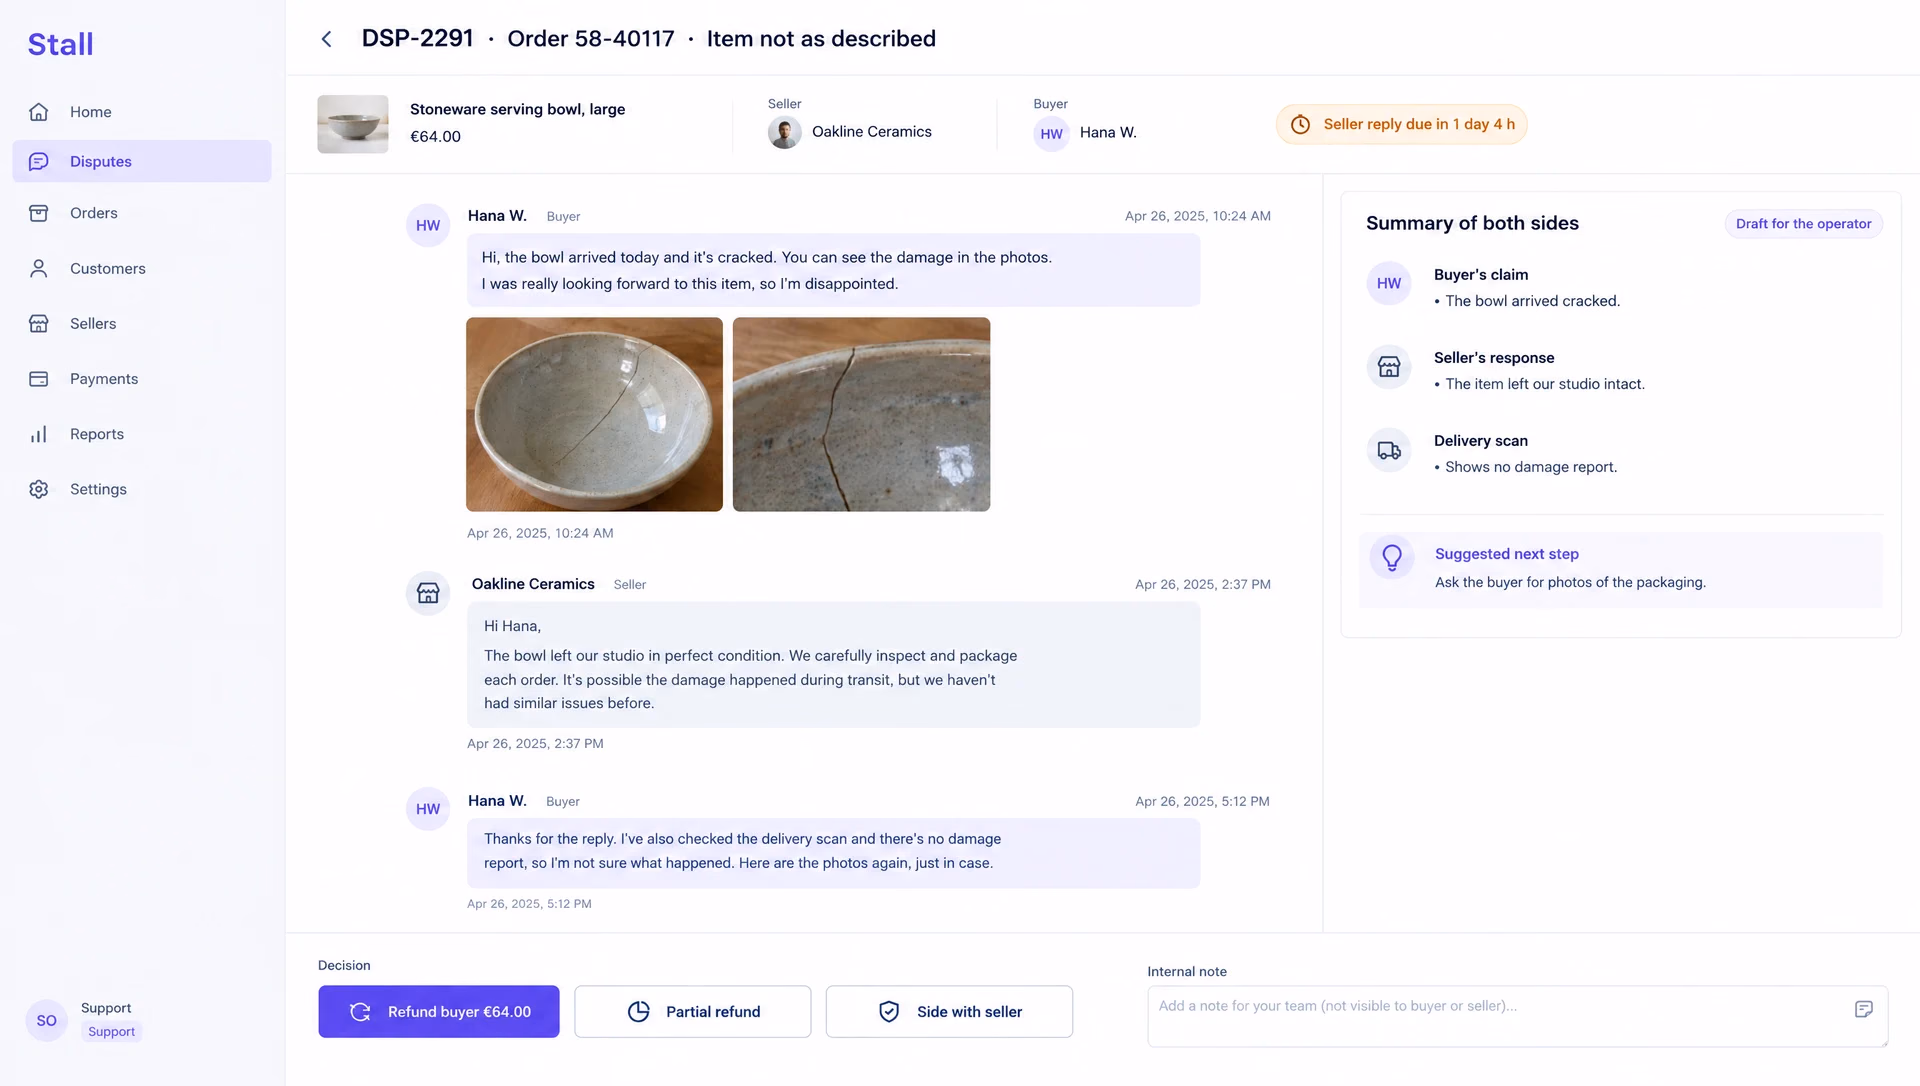
Task: Choose Side with seller
Action: pyautogui.click(x=949, y=1012)
